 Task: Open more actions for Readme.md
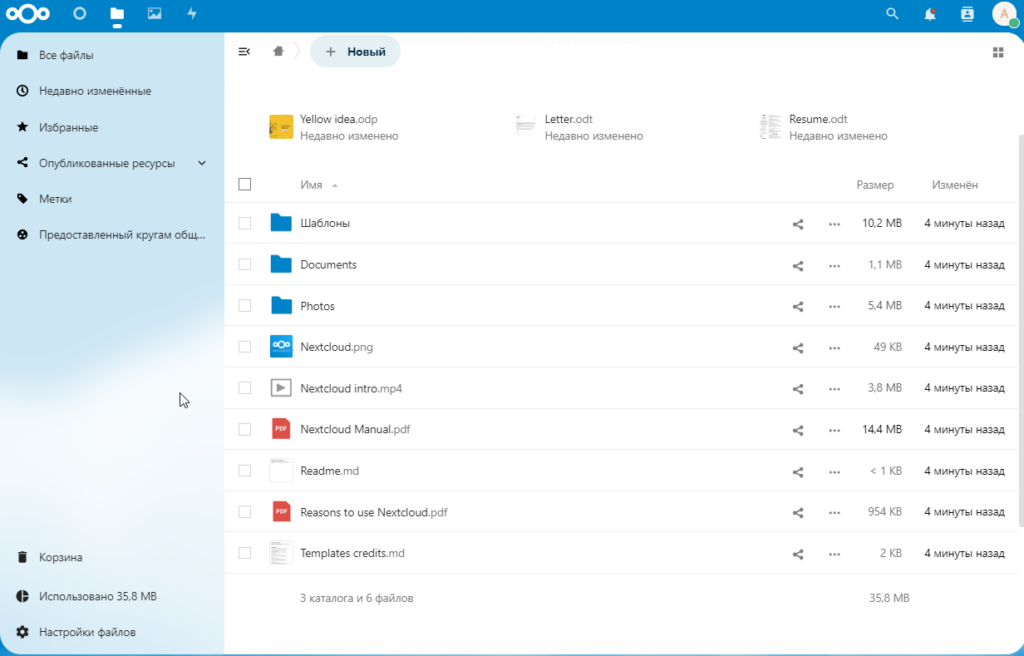pyautogui.click(x=835, y=472)
